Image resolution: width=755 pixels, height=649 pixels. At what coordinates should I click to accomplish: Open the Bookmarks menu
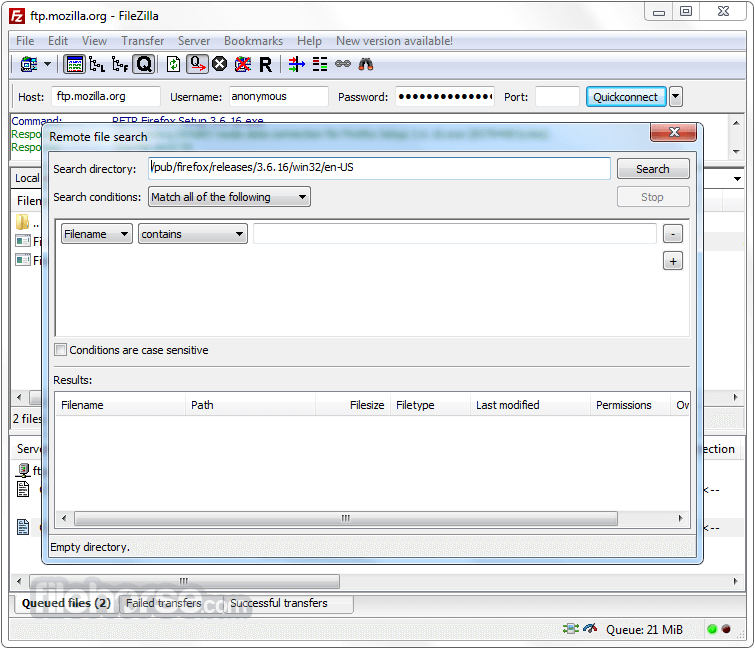point(253,41)
